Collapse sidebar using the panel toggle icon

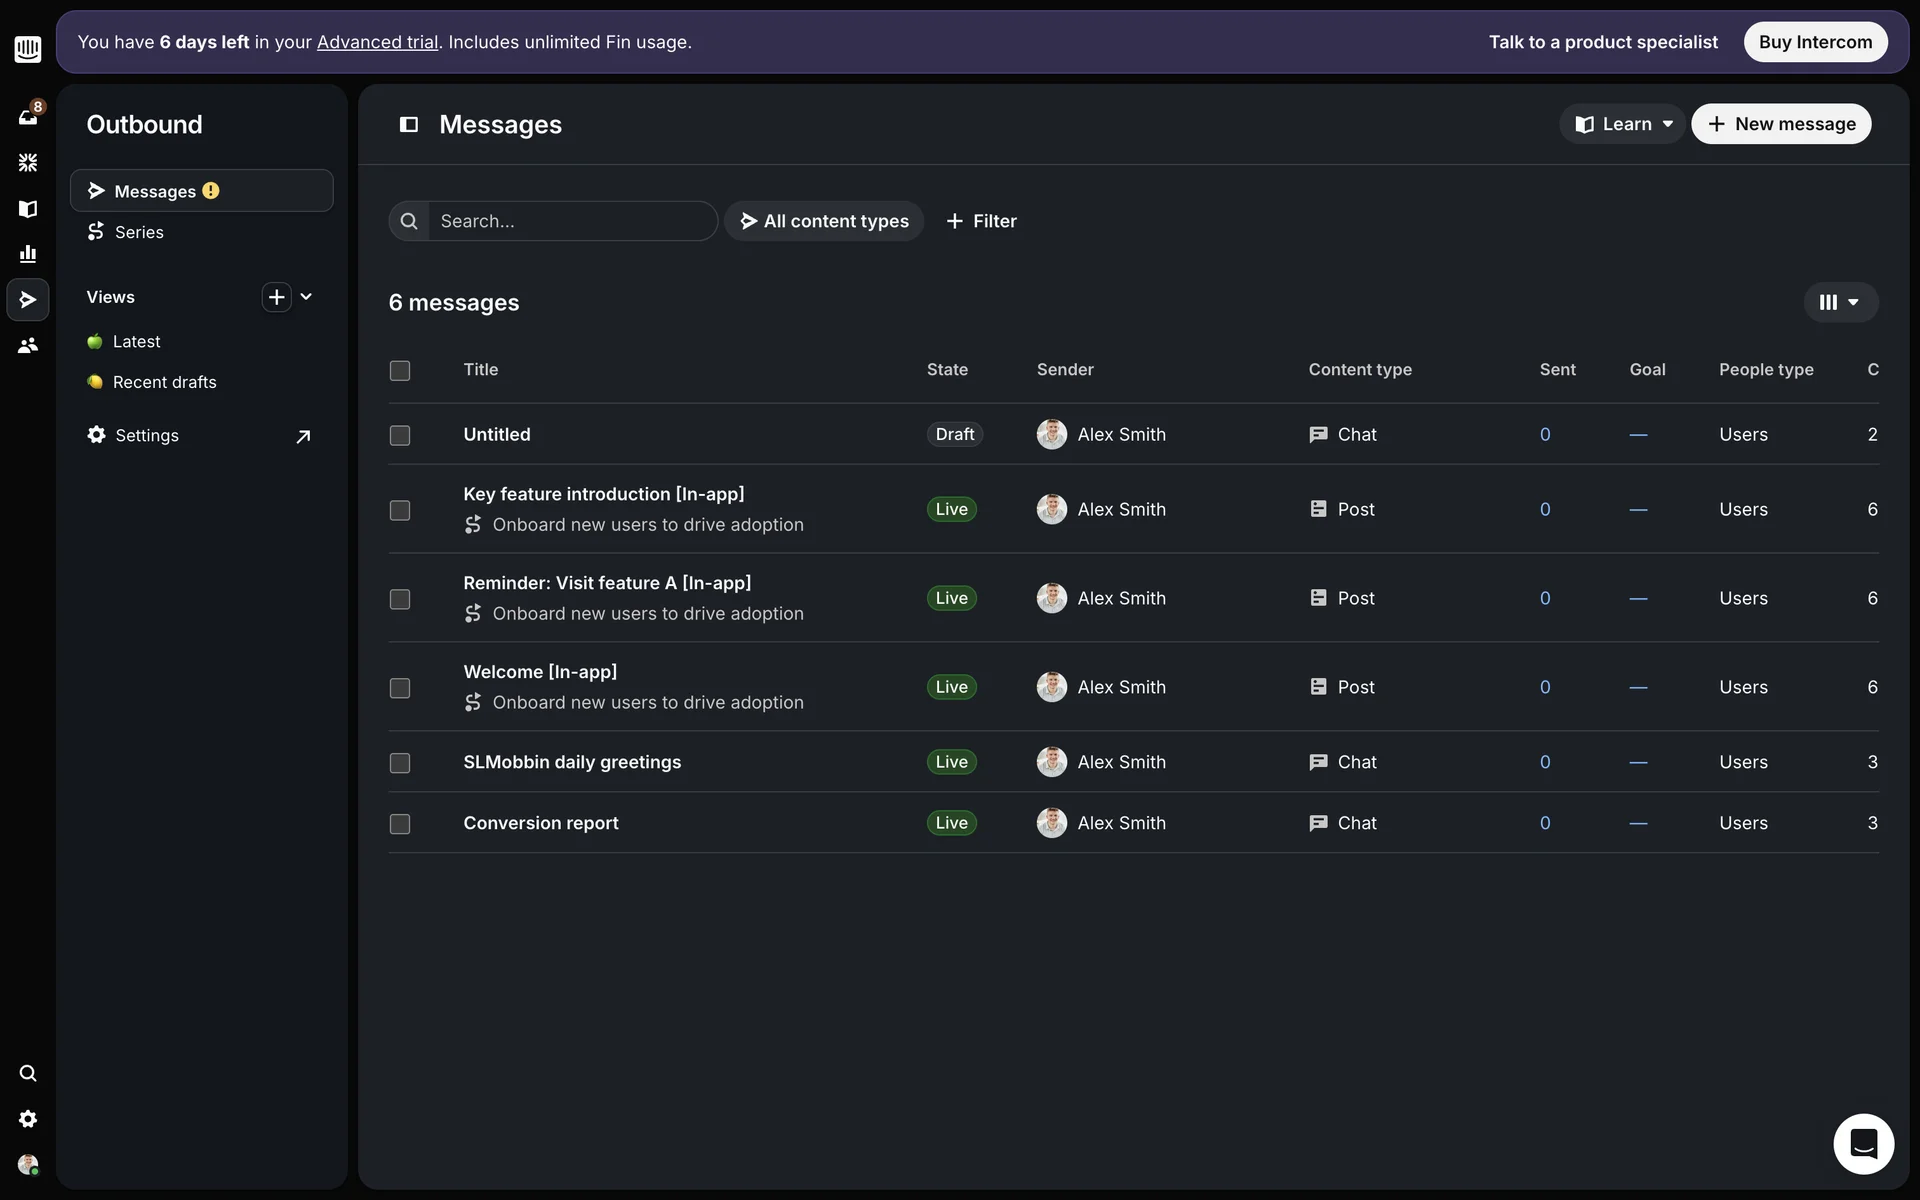[408, 124]
